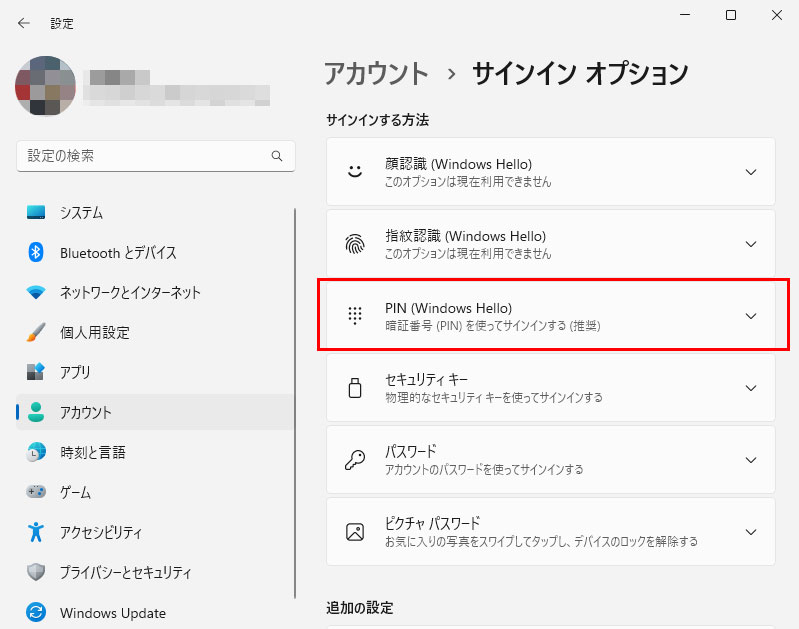Maximize the 設定 window
This screenshot has height=629, width=799.
731,15
